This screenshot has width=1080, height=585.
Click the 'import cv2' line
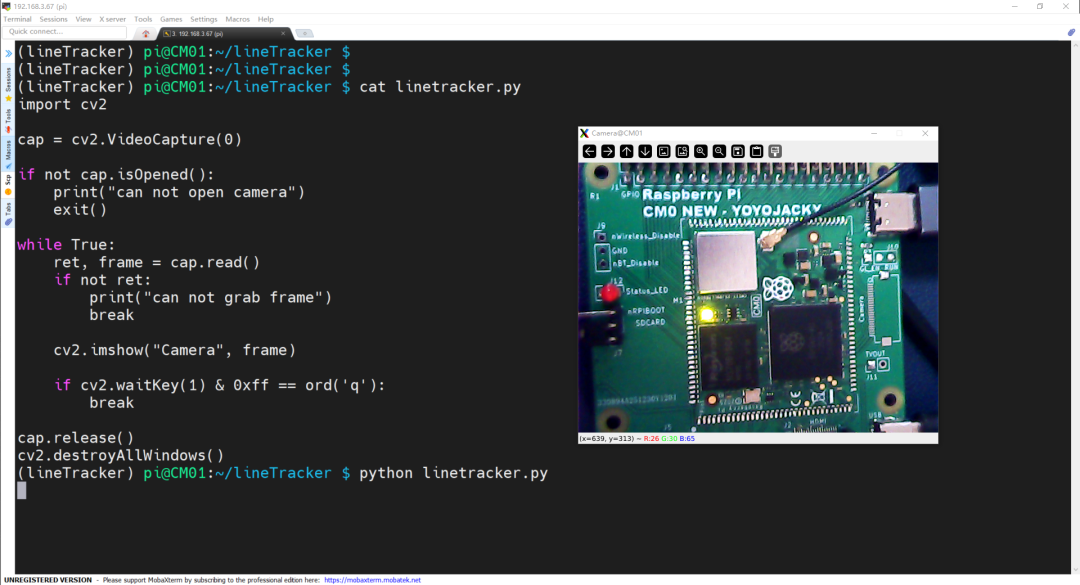pos(62,105)
